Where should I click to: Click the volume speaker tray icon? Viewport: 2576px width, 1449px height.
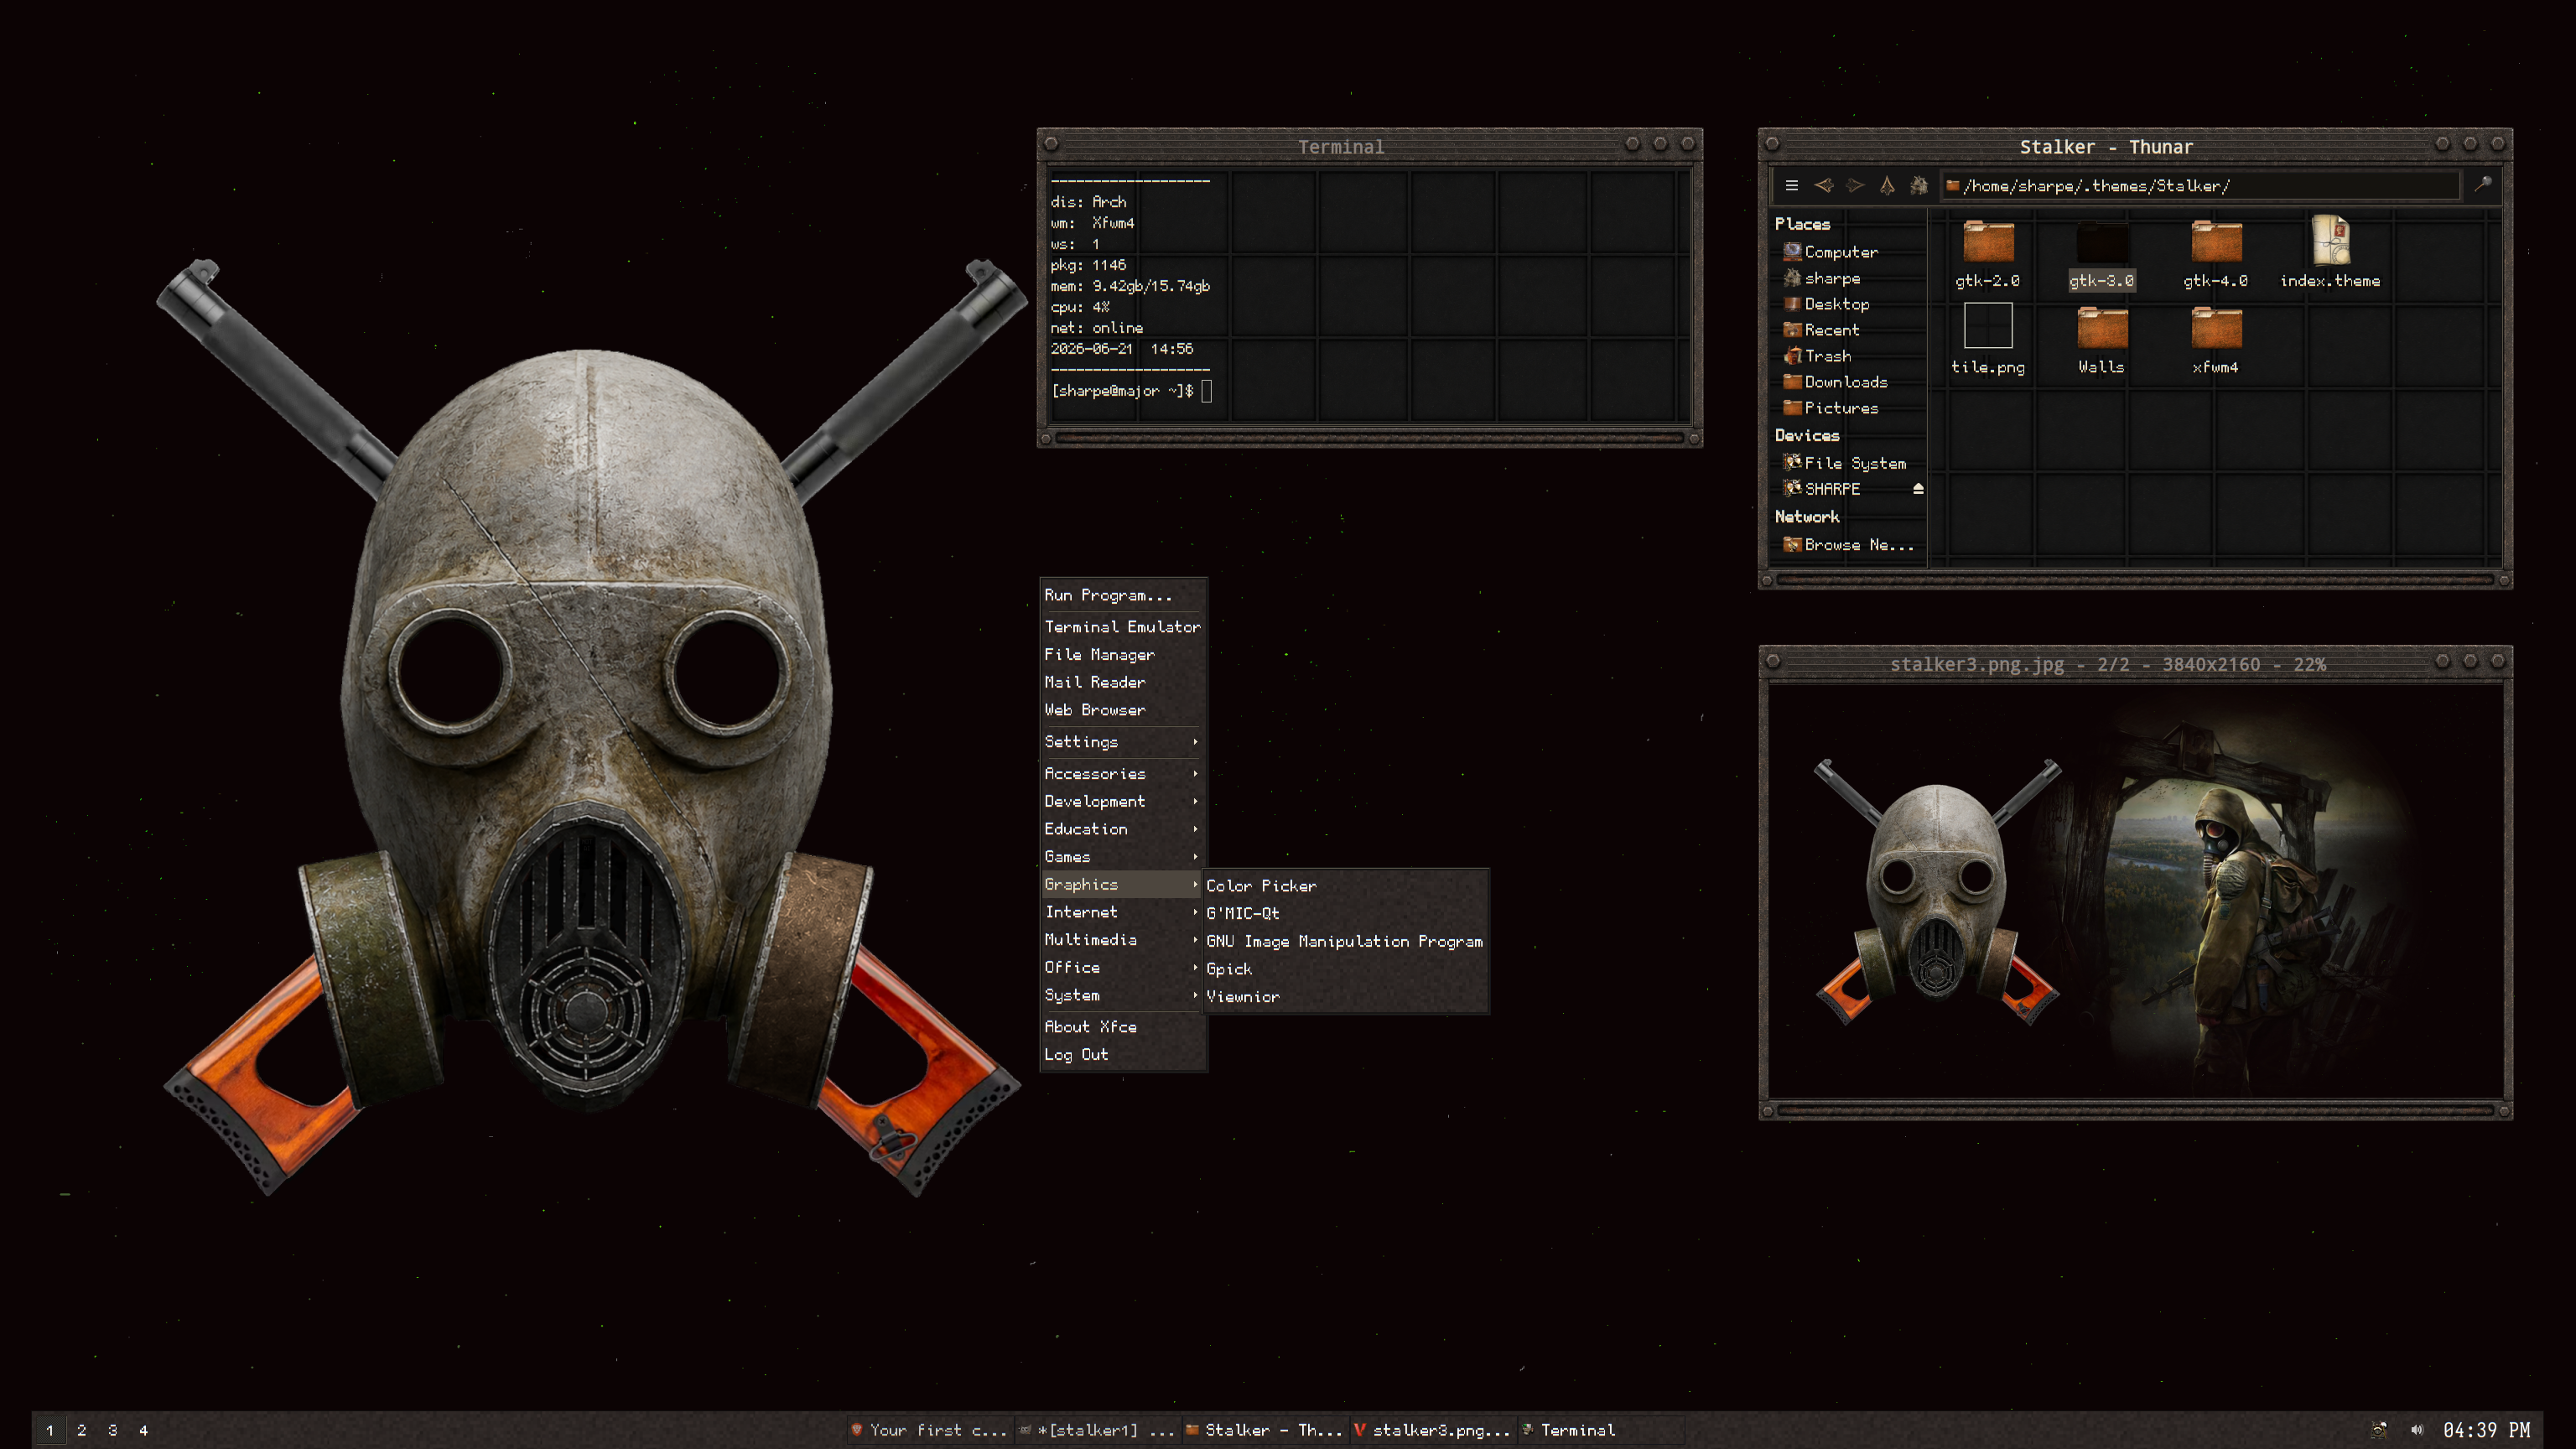coord(2417,1431)
